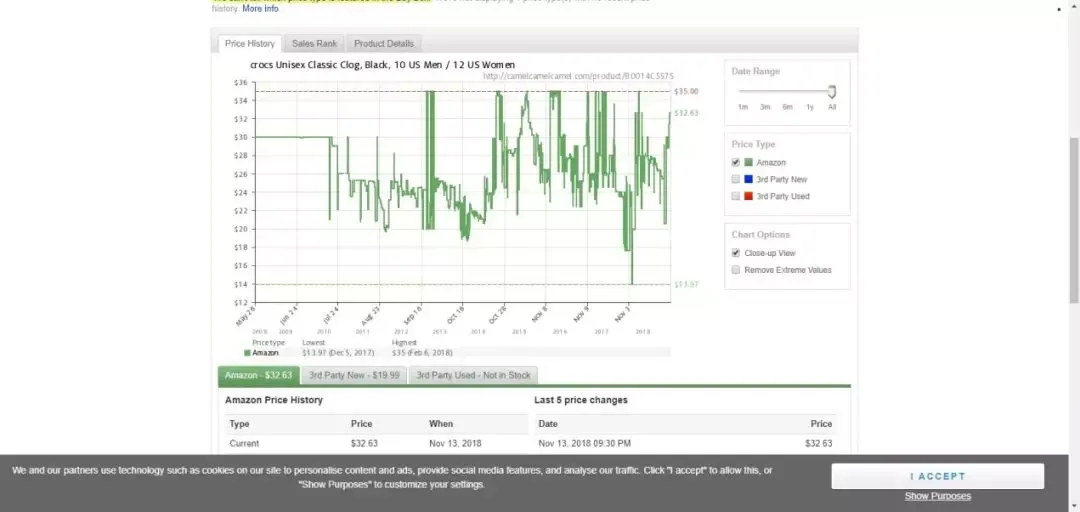1080x512 pixels.
Task: Open the Product Details tab
Action: coord(383,44)
